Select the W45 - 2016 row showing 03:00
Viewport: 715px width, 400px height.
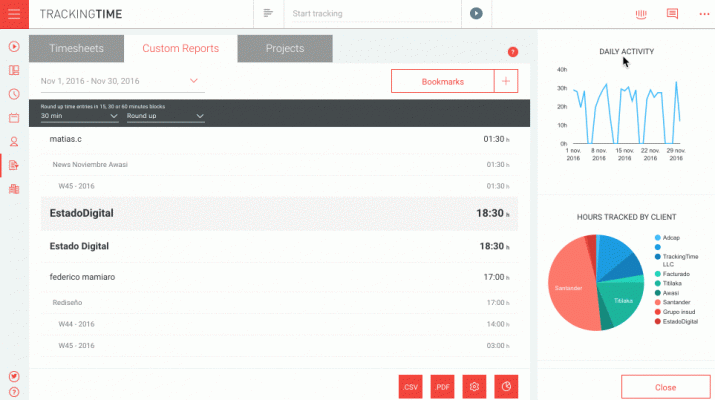tap(279, 346)
